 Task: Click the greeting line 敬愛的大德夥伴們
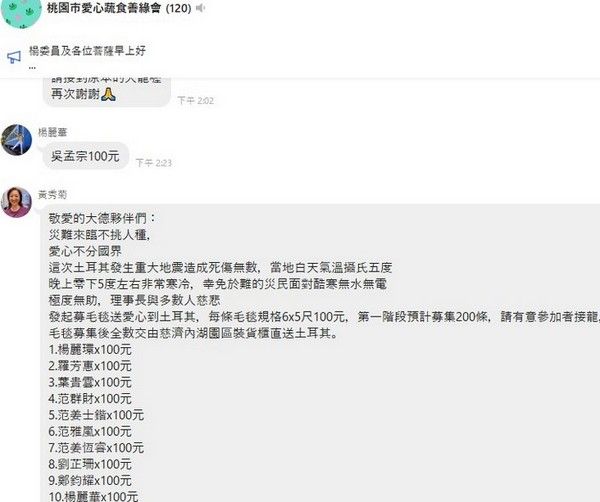coord(103,218)
